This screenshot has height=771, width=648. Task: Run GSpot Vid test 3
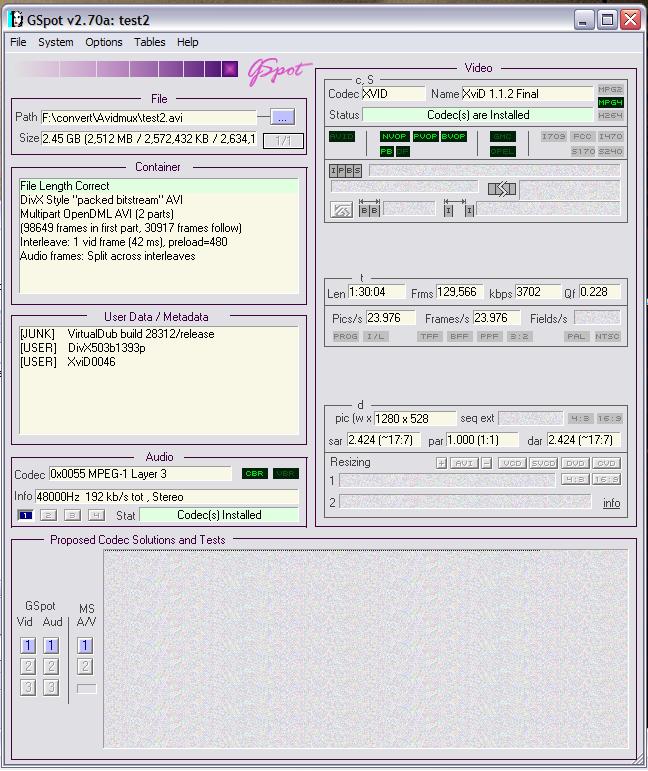(x=28, y=687)
